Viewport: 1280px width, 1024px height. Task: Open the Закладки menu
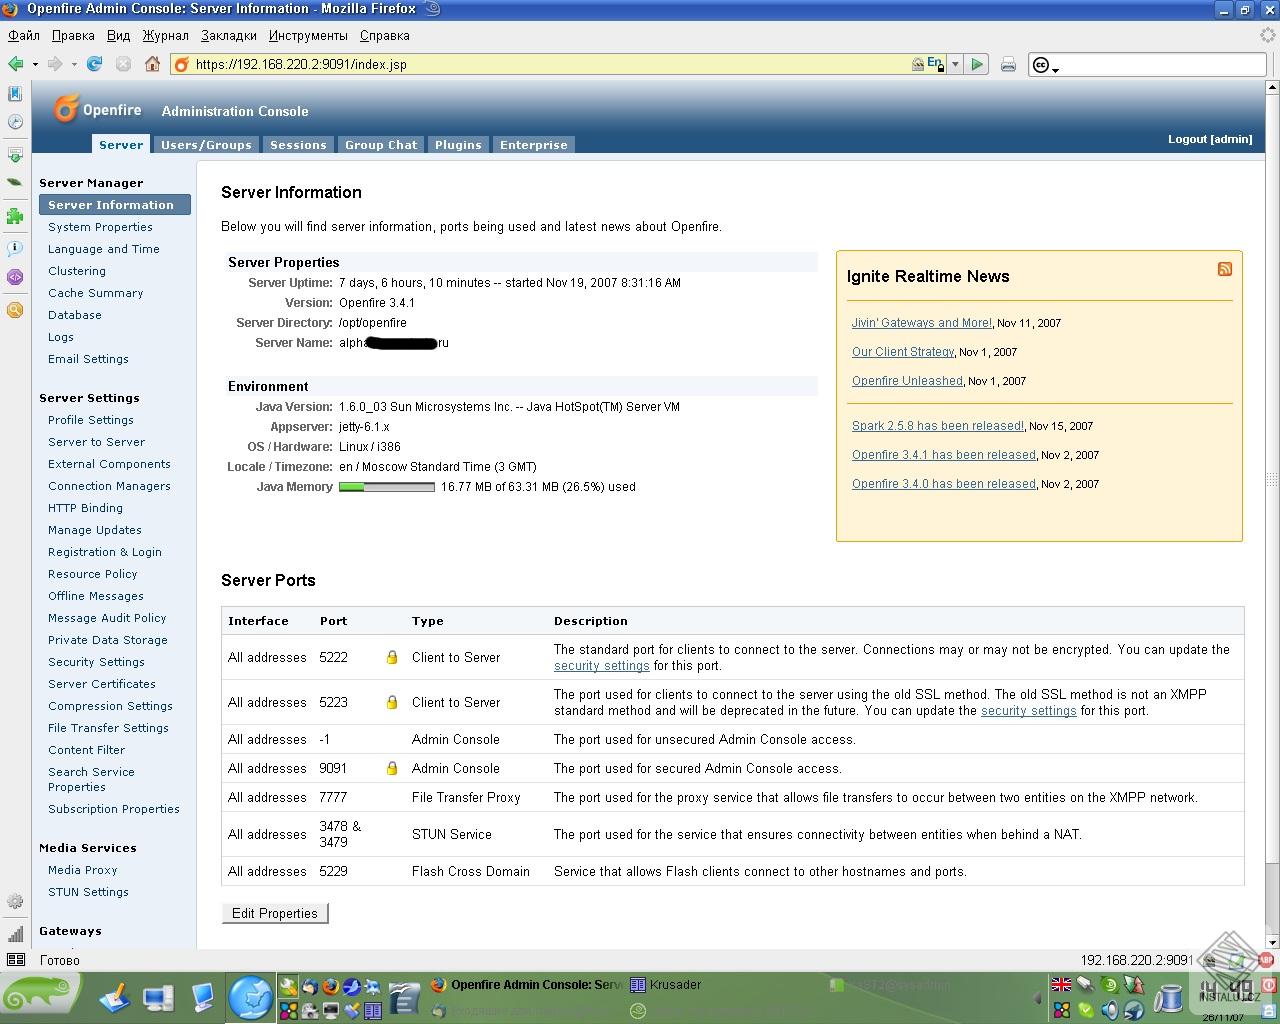229,35
